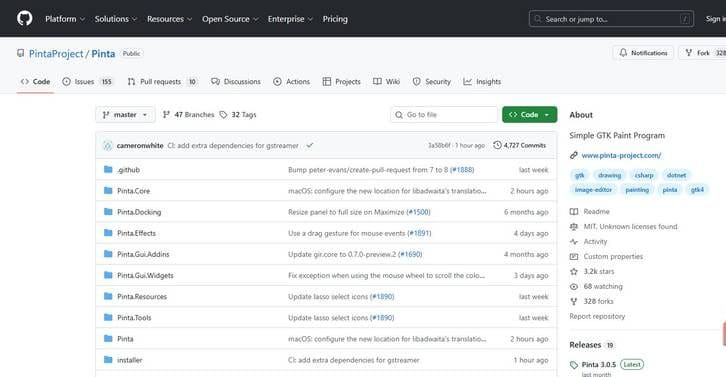Click the GitHub logo icon

click(25, 19)
